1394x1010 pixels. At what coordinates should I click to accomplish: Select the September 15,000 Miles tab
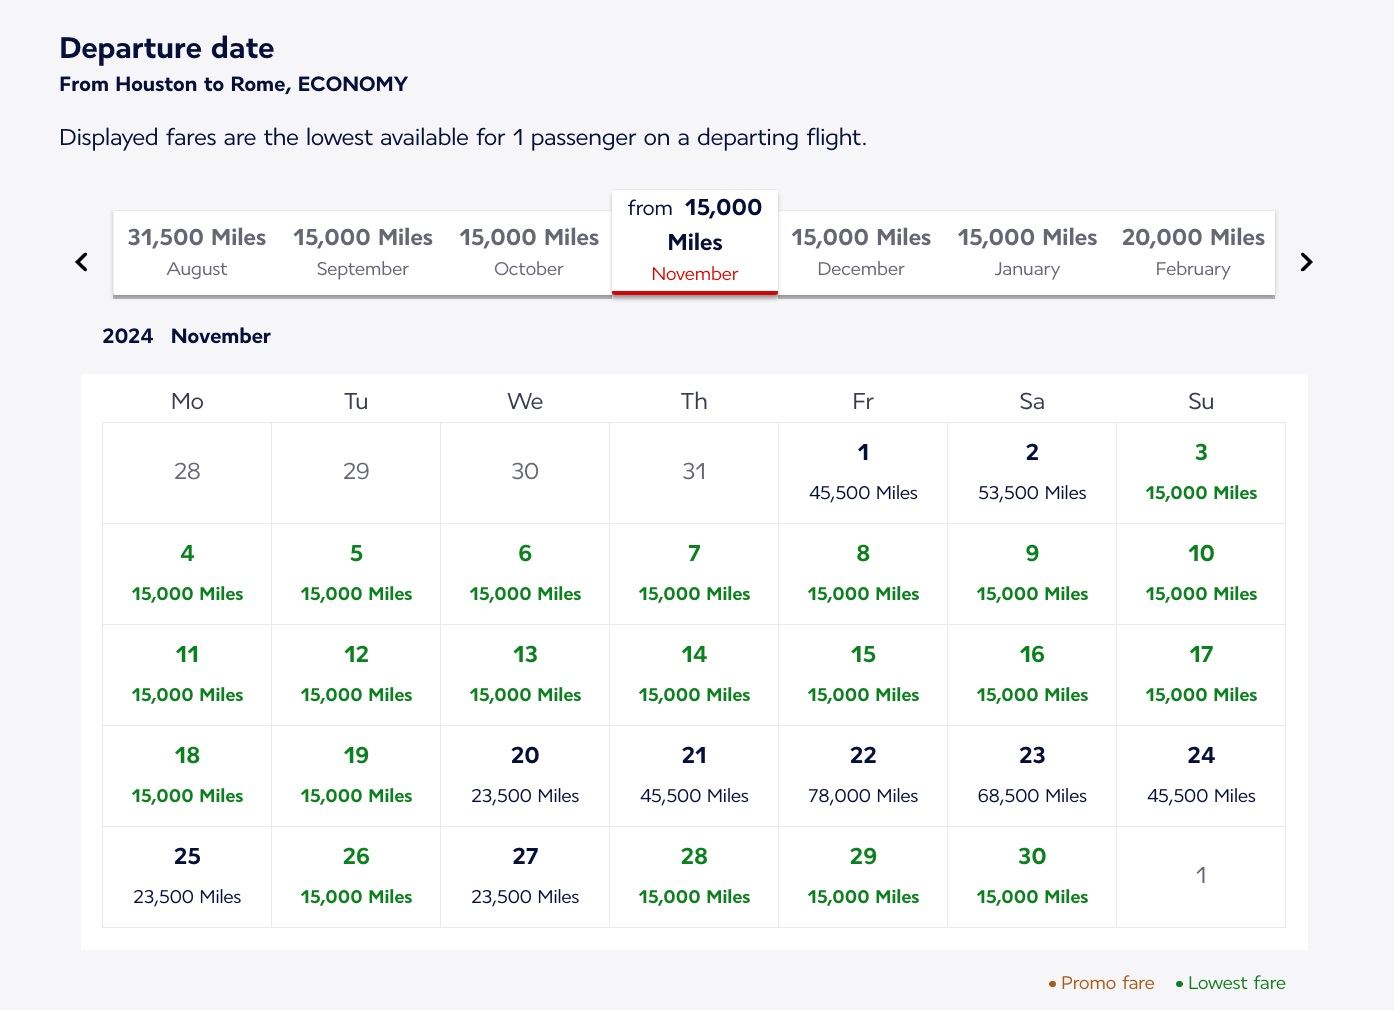click(363, 252)
